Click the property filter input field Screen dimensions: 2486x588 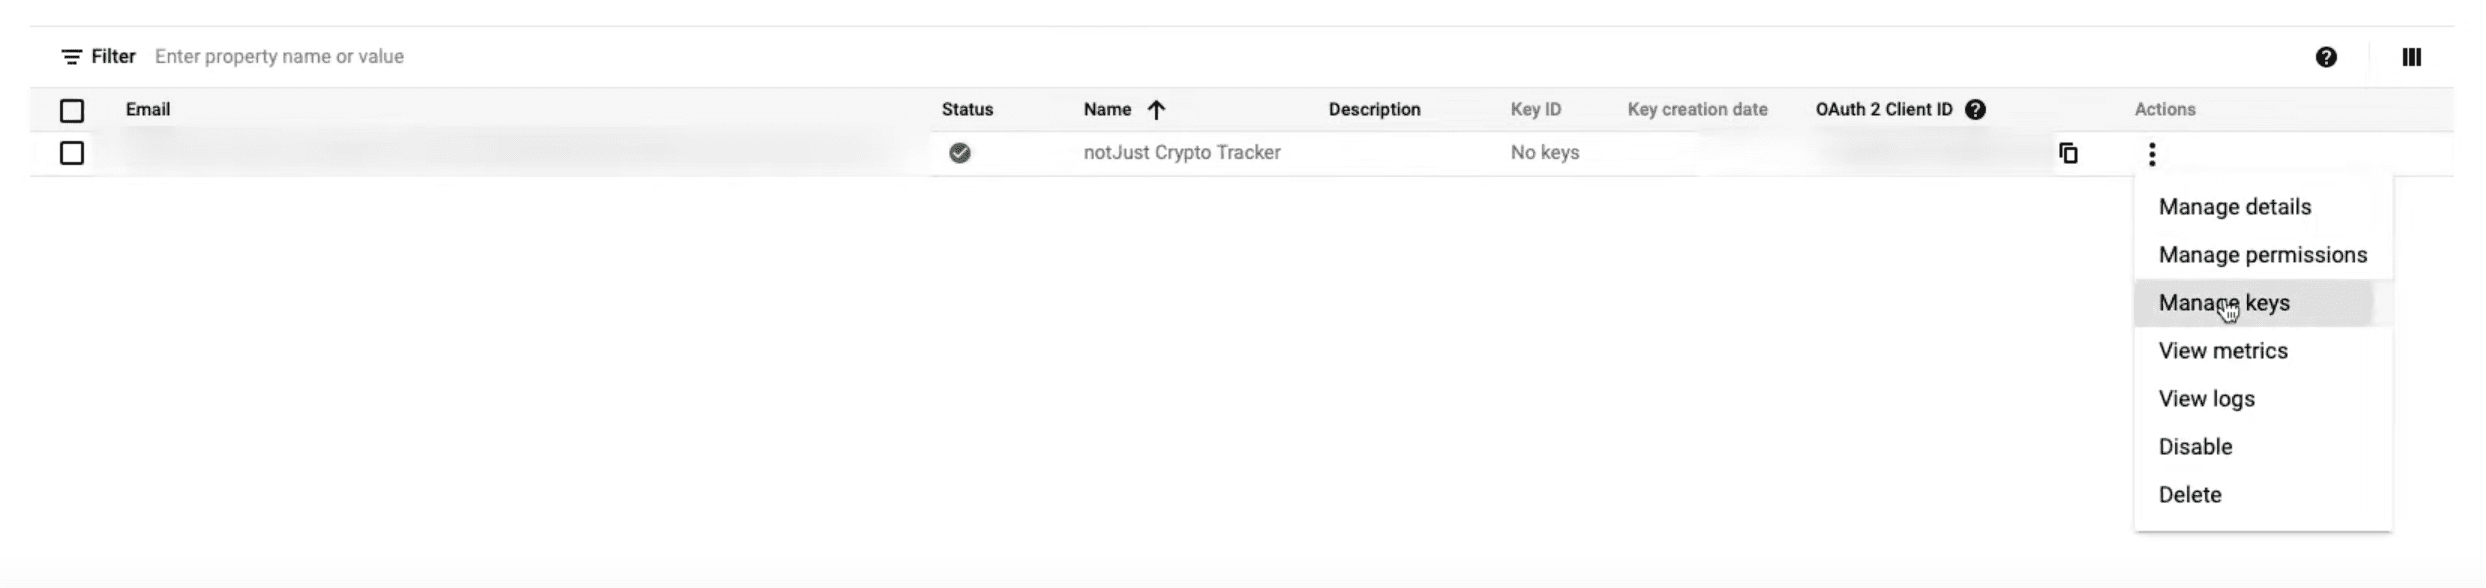[x=280, y=57]
